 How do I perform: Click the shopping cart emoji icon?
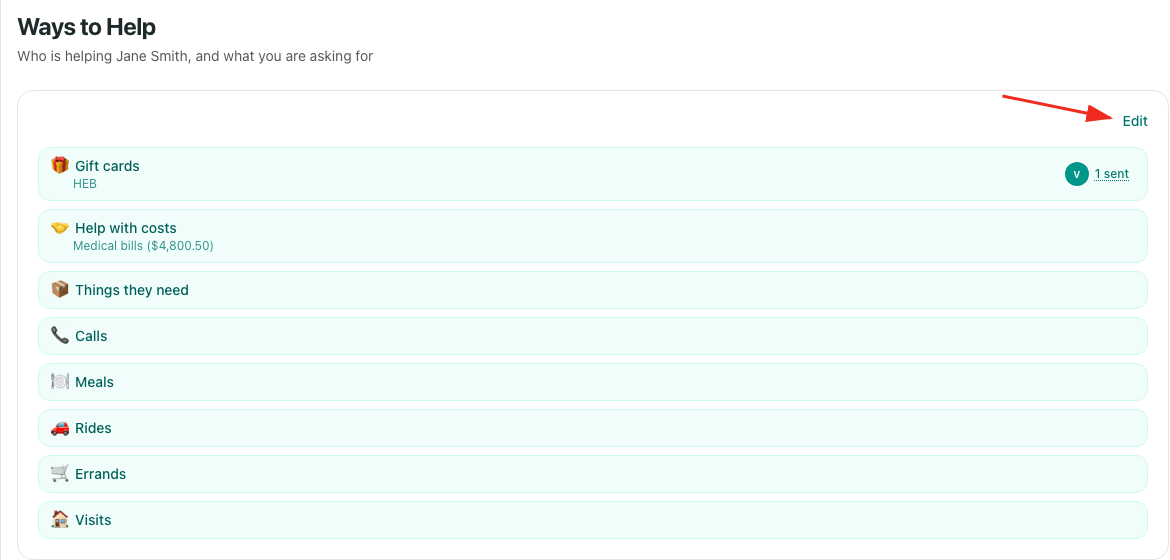pos(60,473)
